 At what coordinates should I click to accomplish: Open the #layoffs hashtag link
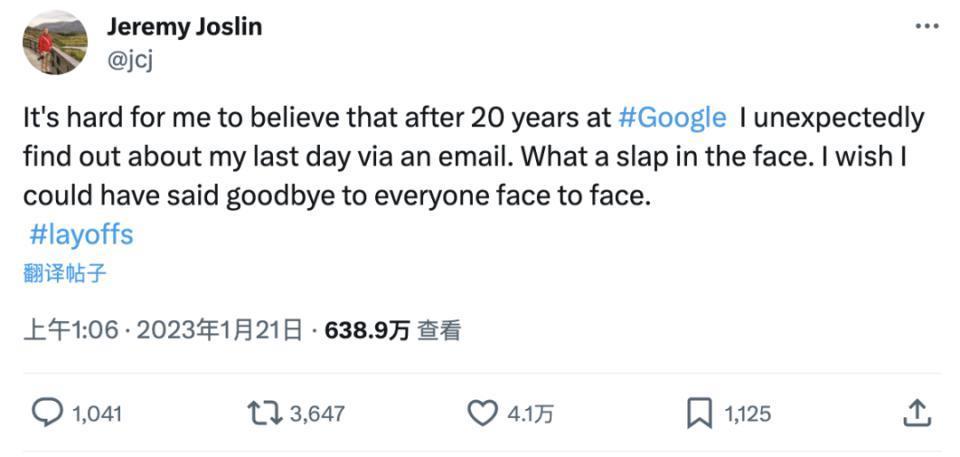point(81,235)
